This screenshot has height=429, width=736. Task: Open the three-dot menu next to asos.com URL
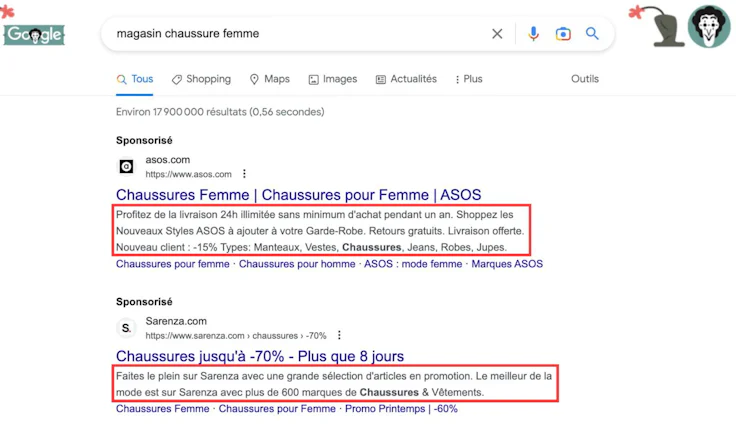click(x=244, y=174)
